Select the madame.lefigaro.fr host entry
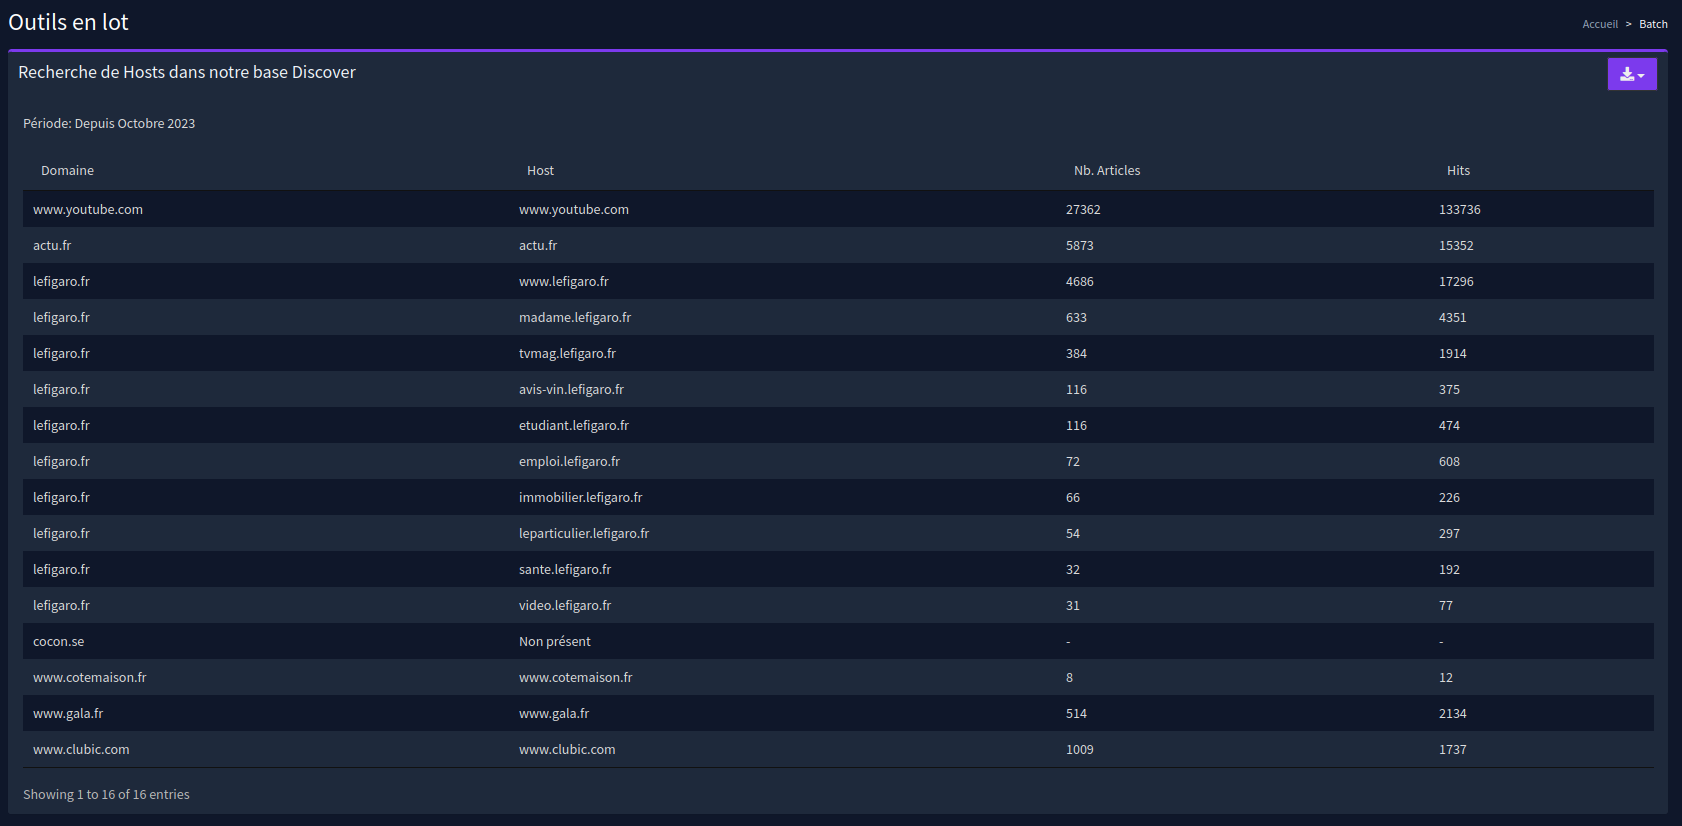1682x826 pixels. pyautogui.click(x=575, y=318)
